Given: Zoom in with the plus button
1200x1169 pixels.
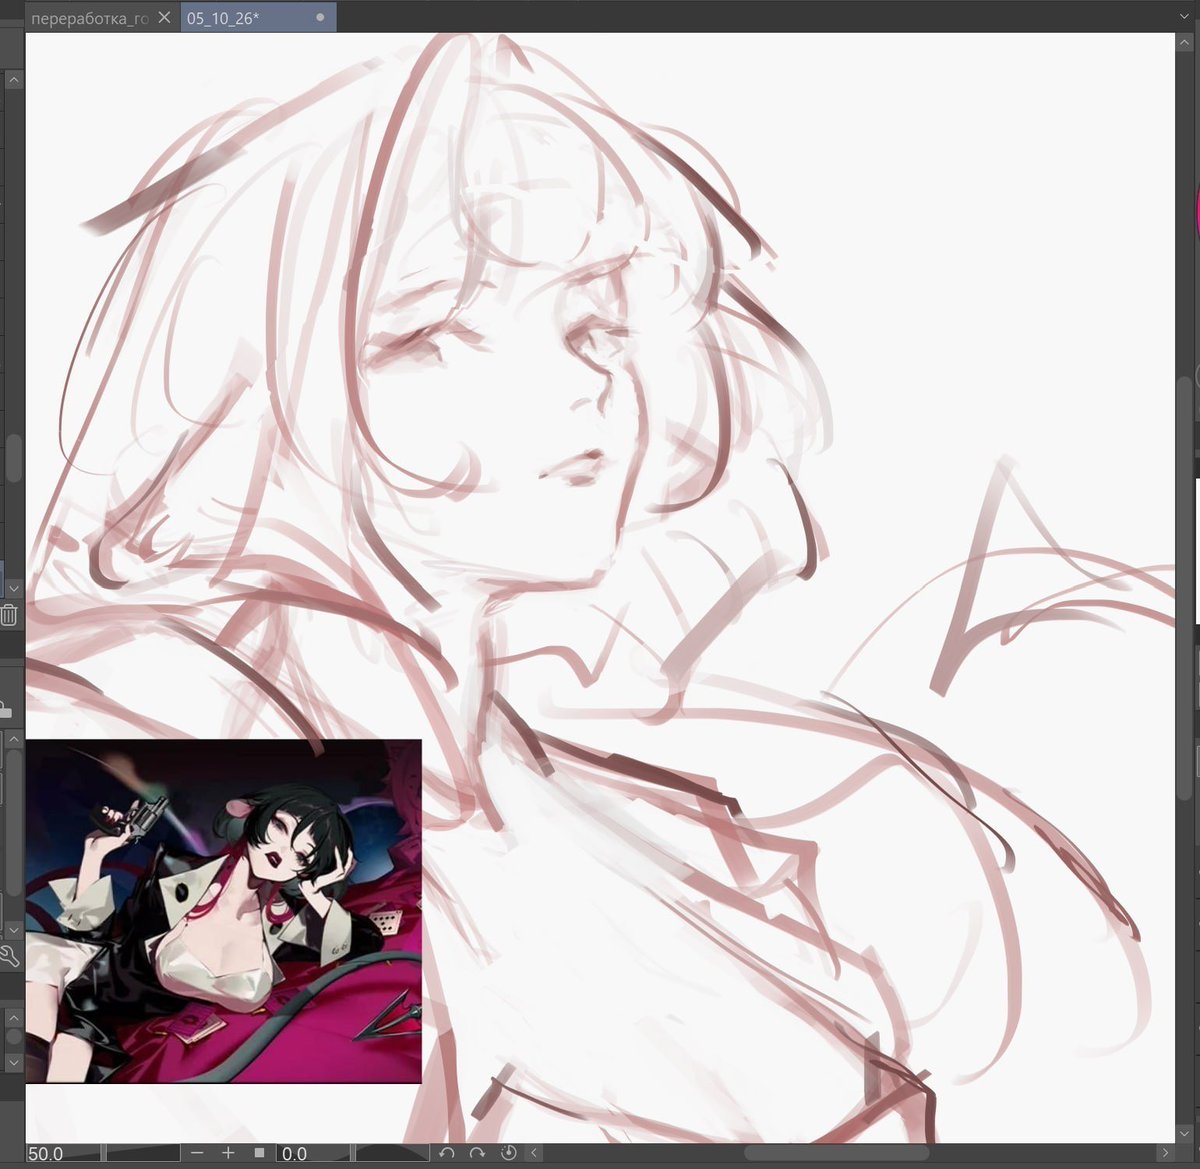Looking at the screenshot, I should click(x=228, y=1153).
